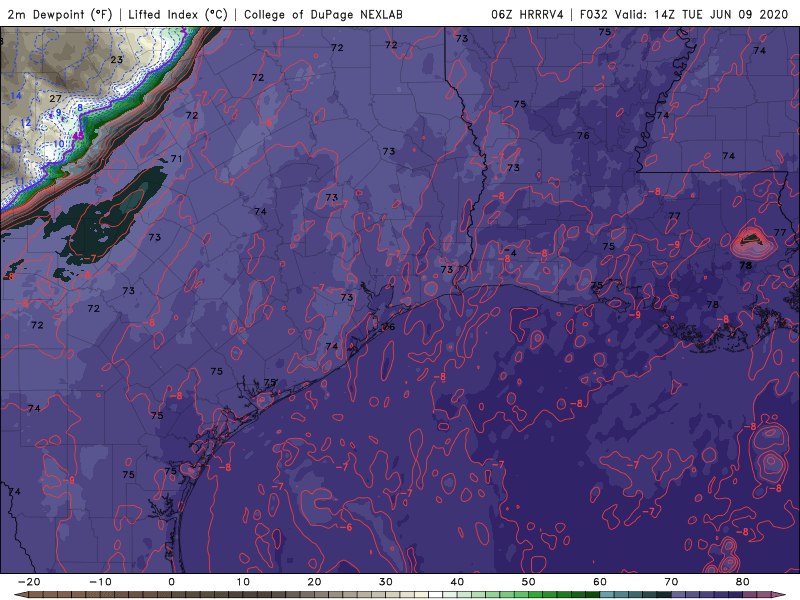The width and height of the screenshot is (800, 600).
Task: Click the purple 45 contour label
Action: tap(79, 136)
